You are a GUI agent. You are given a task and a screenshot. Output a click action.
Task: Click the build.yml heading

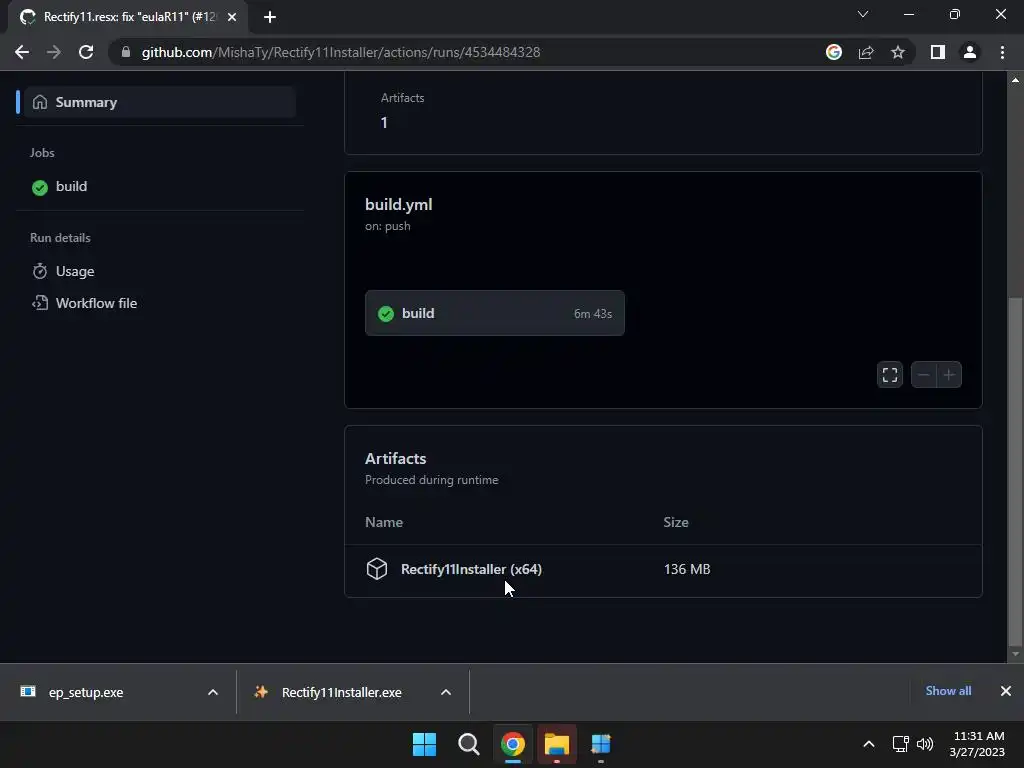click(x=398, y=204)
